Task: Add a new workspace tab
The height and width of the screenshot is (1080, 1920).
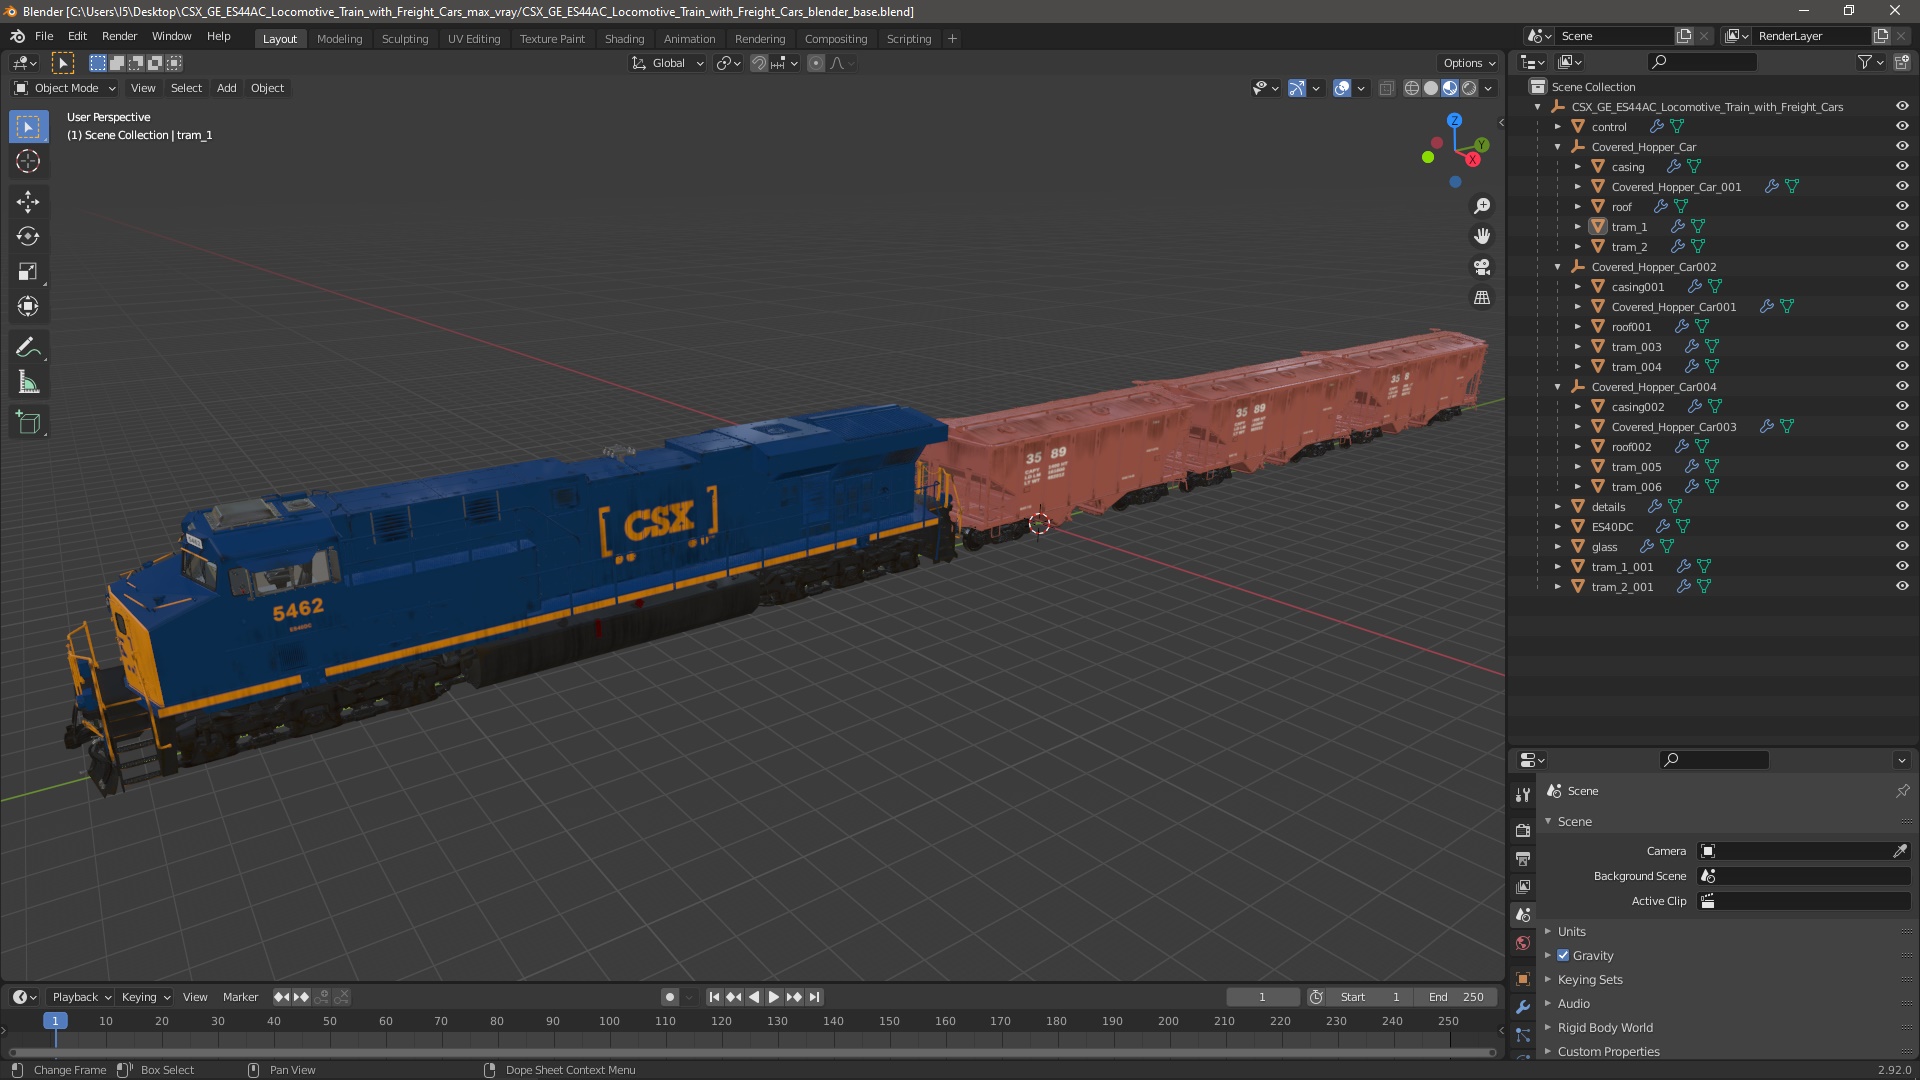Action: point(952,39)
